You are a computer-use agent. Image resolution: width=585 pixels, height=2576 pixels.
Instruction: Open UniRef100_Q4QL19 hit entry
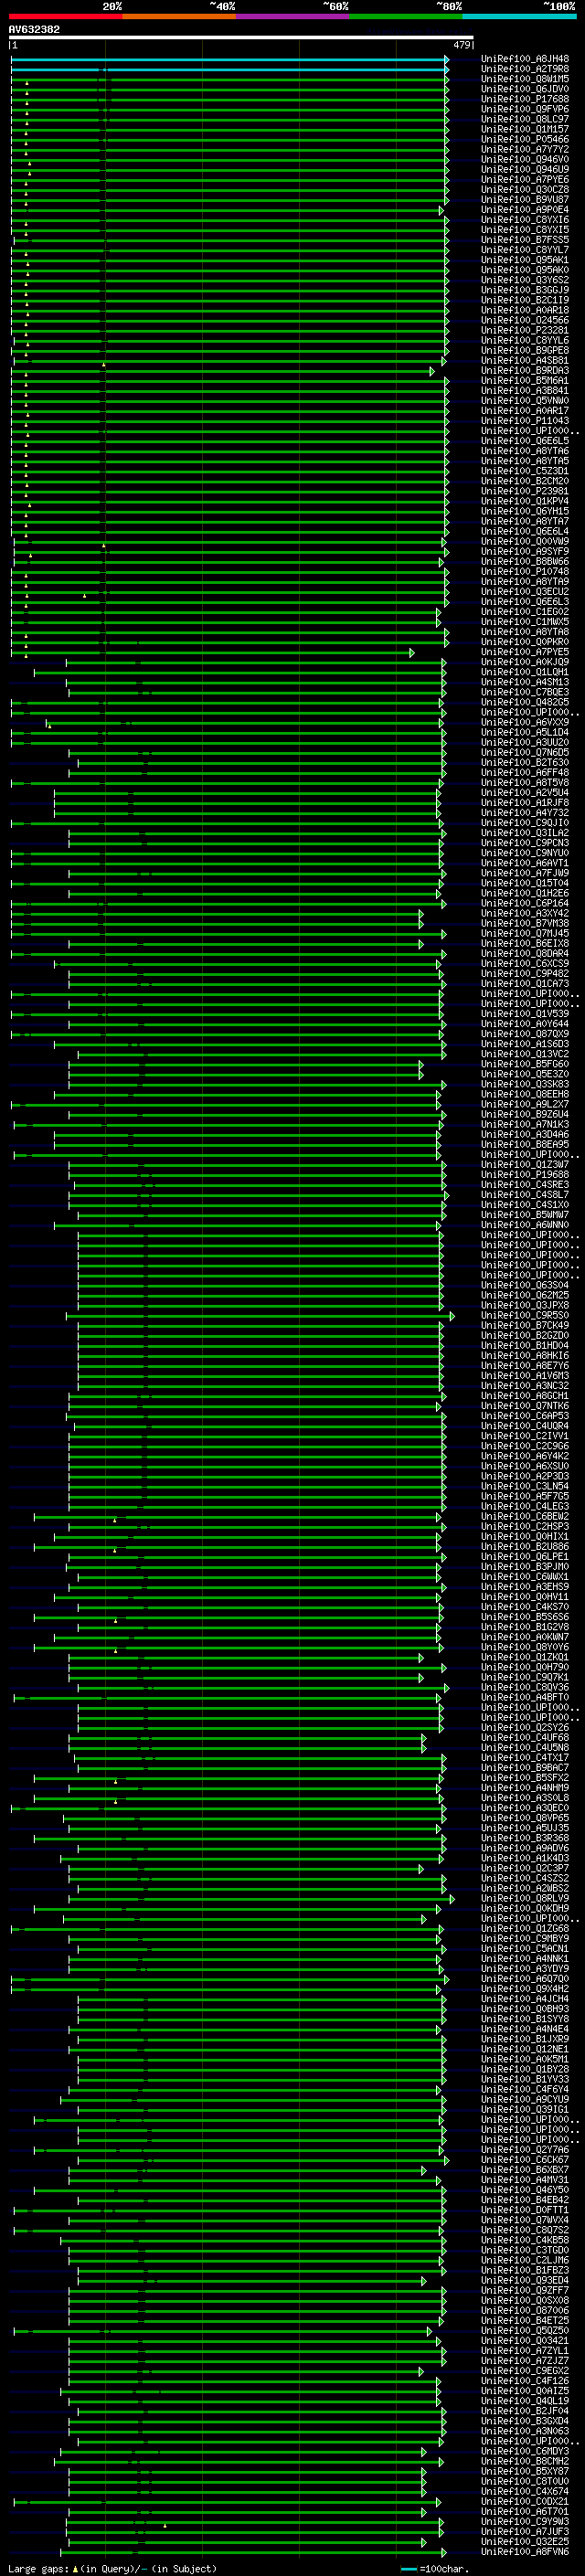[x=525, y=2402]
